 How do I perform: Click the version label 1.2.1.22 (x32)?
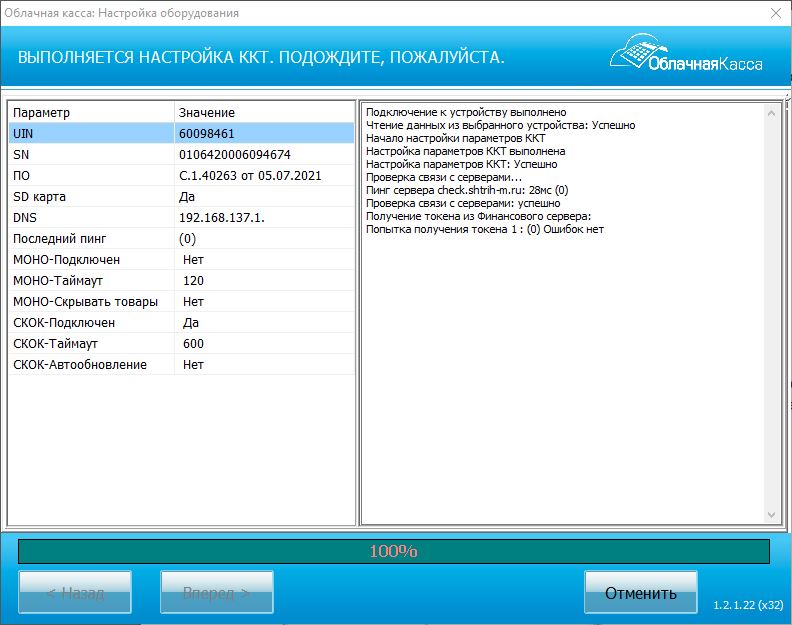pyautogui.click(x=747, y=606)
